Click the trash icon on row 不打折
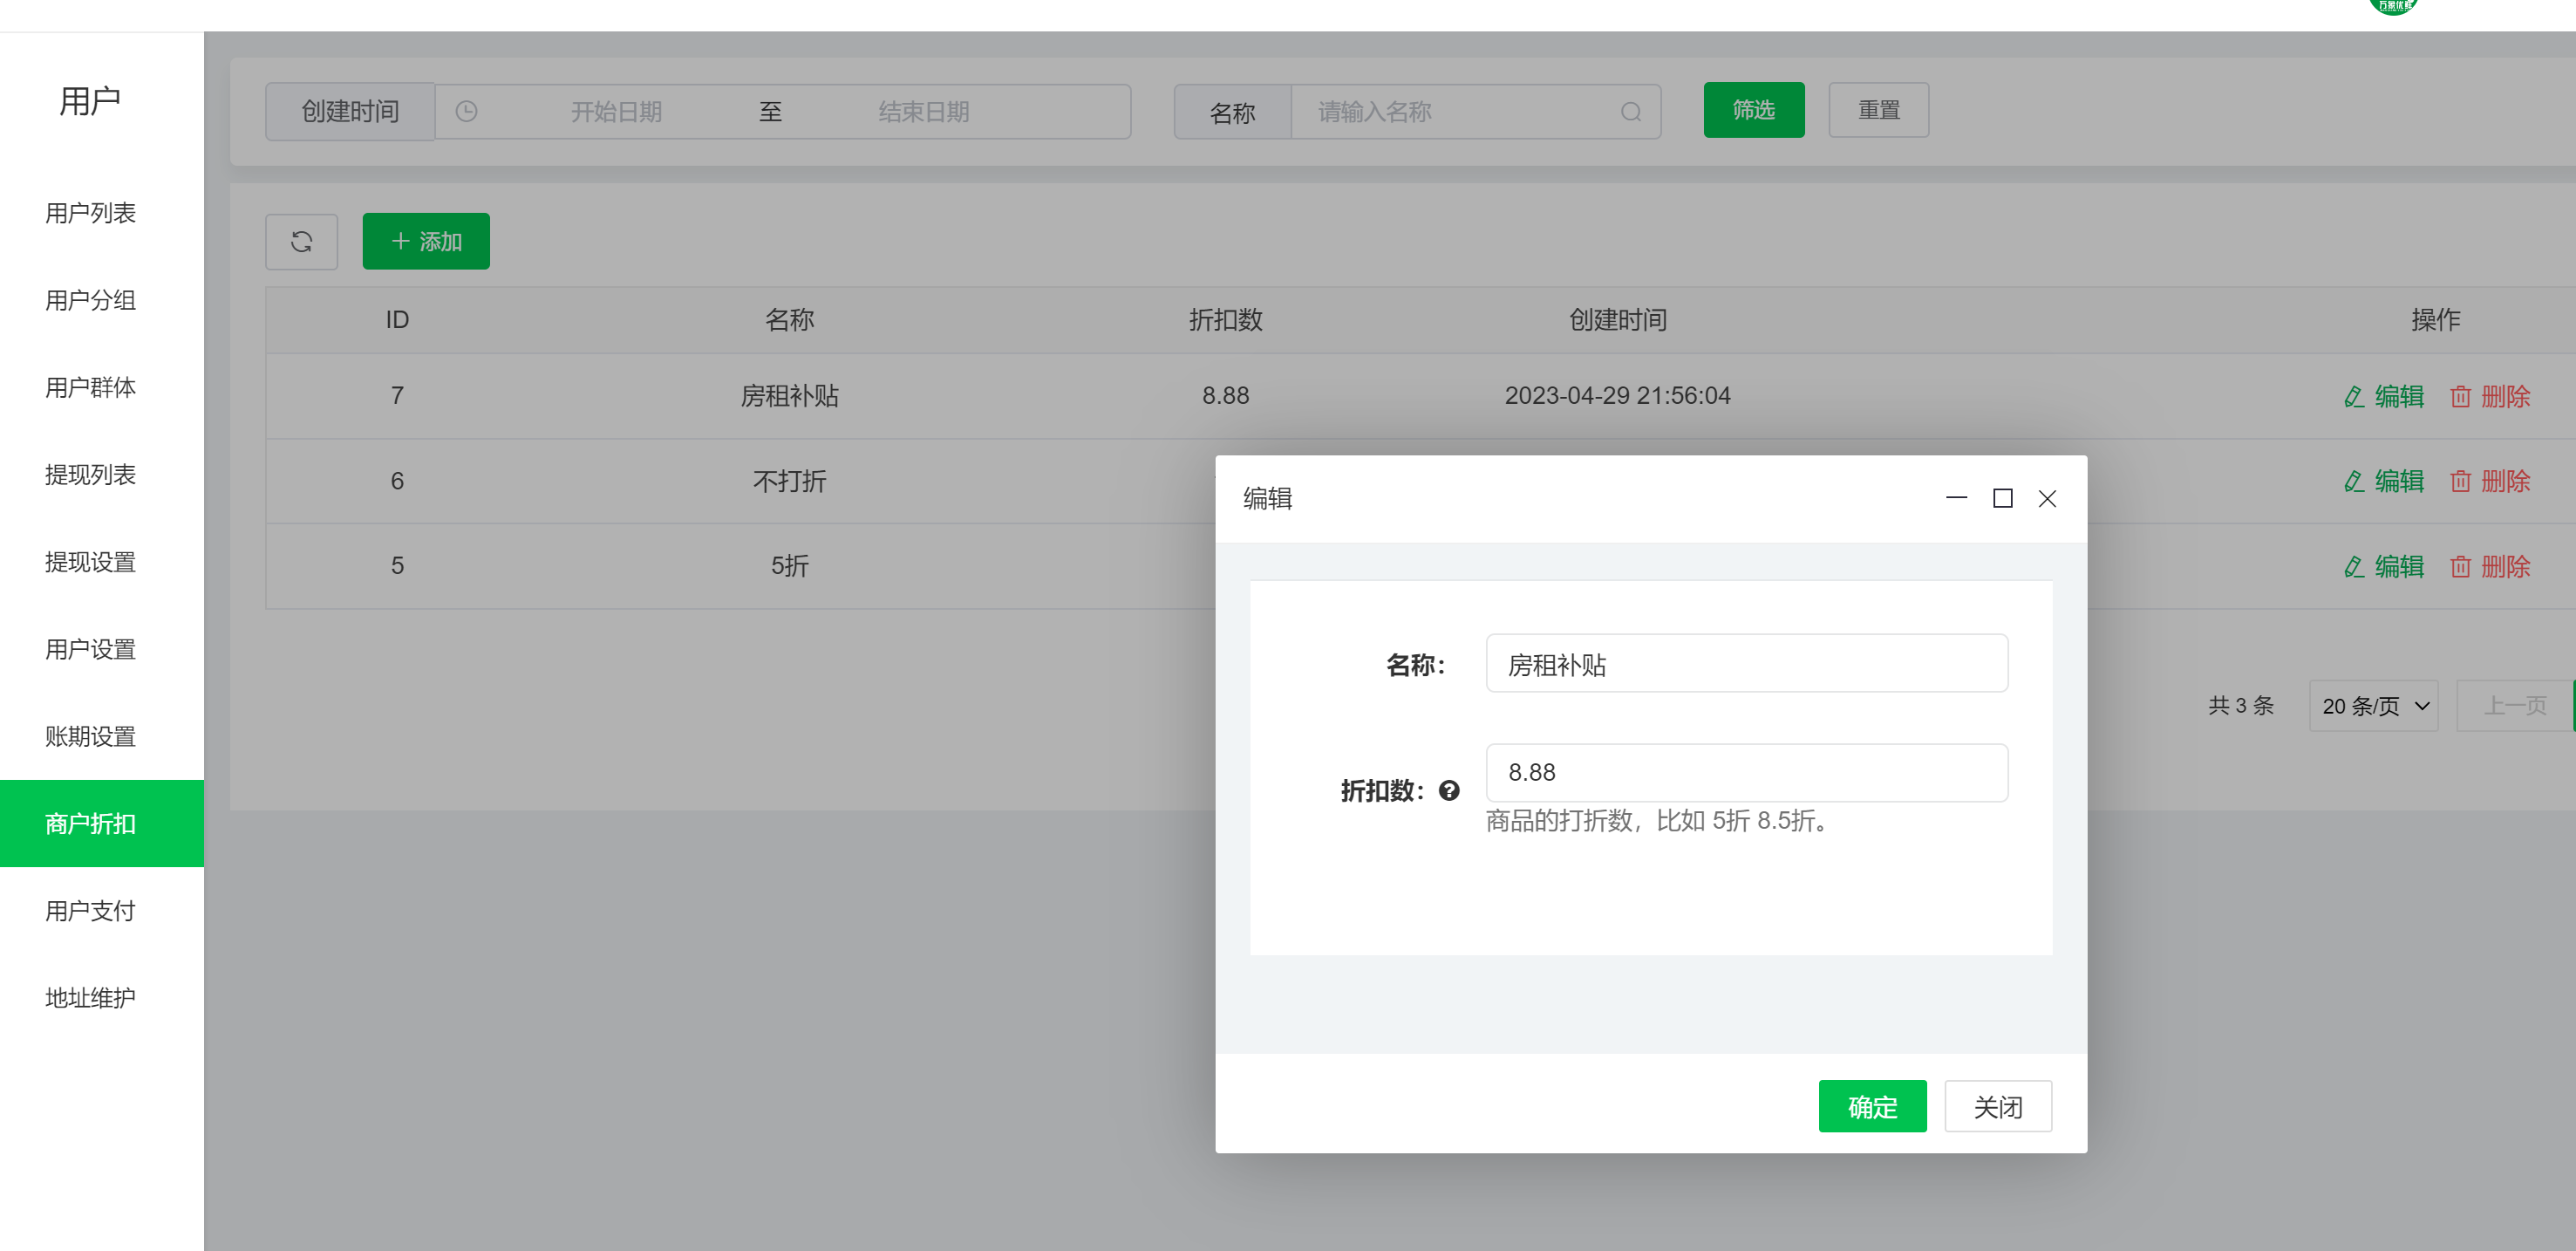This screenshot has height=1251, width=2576. (2460, 481)
